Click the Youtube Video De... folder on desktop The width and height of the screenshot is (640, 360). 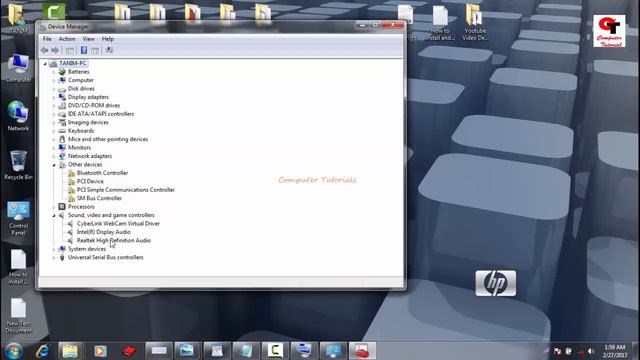475,22
